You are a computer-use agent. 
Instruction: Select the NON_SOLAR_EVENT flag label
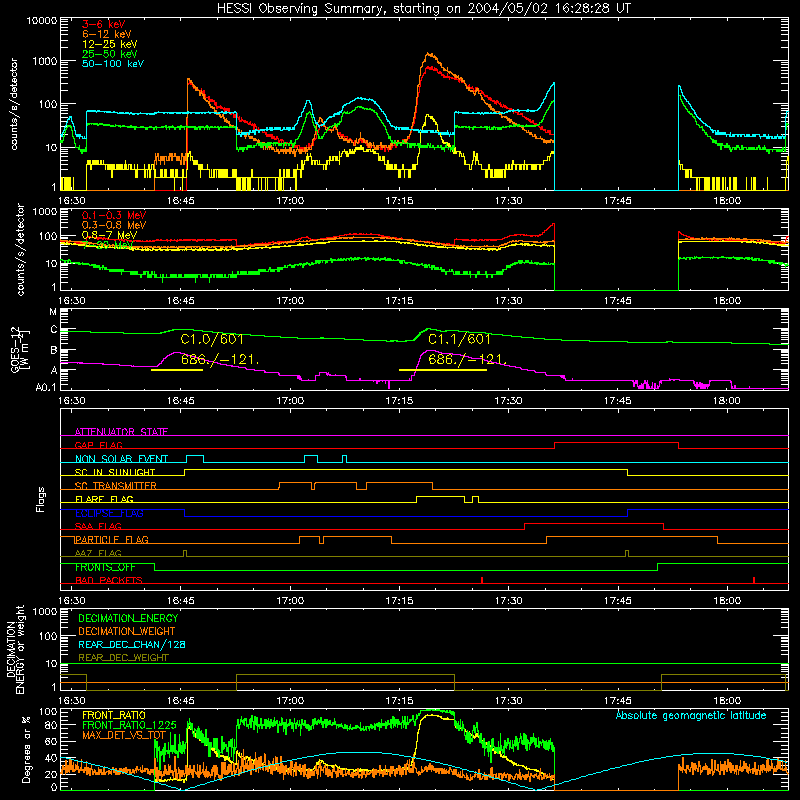click(x=121, y=459)
